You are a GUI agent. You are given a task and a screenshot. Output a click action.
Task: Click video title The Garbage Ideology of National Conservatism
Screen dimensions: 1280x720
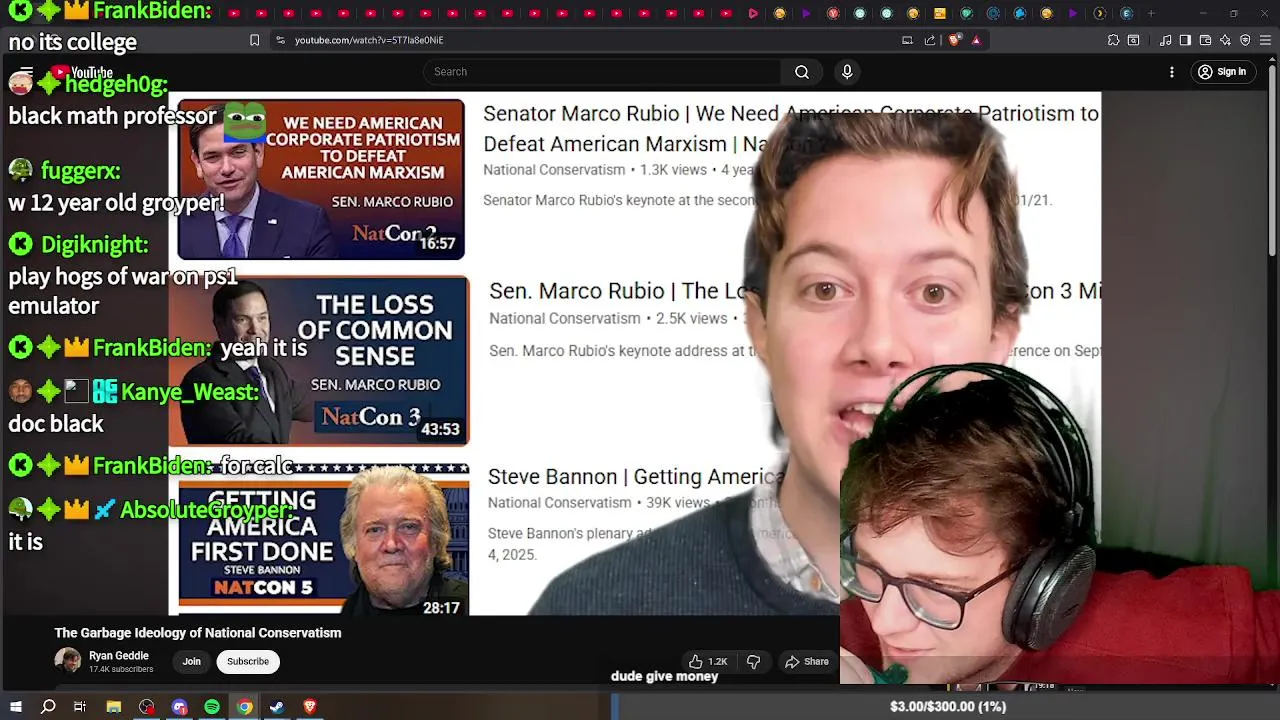click(198, 633)
